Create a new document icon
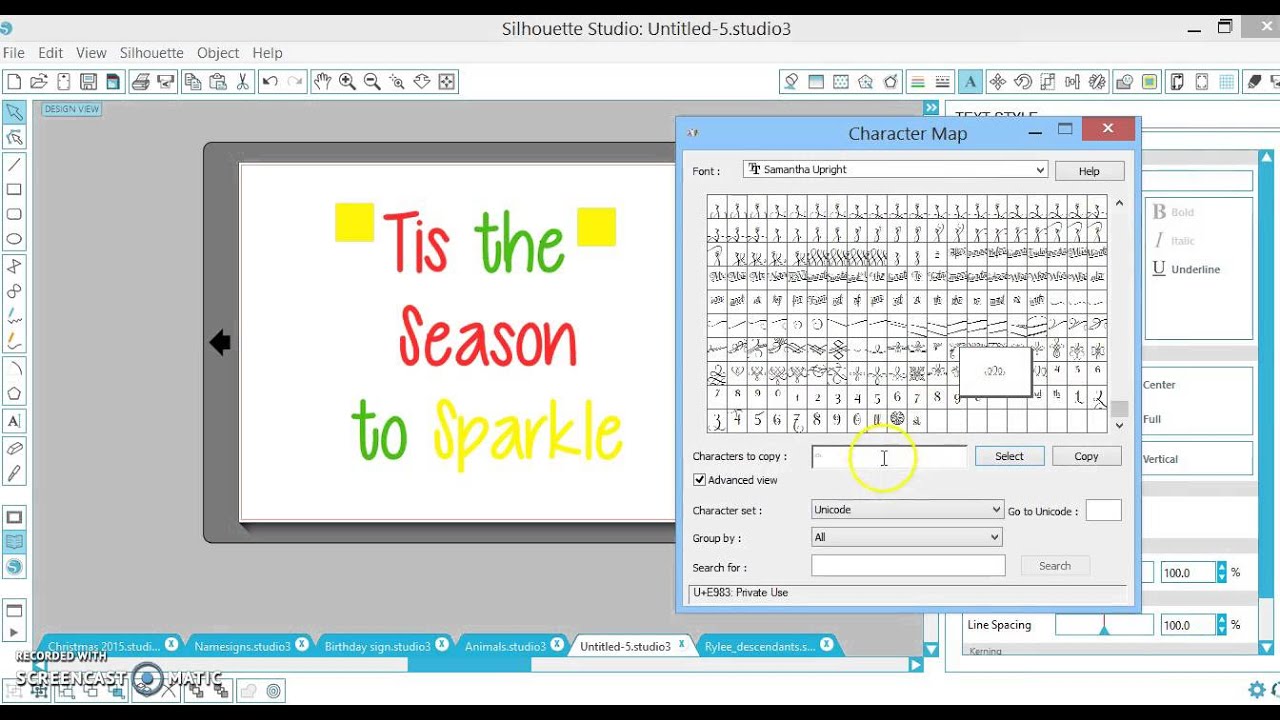The height and width of the screenshot is (720, 1280). [14, 82]
